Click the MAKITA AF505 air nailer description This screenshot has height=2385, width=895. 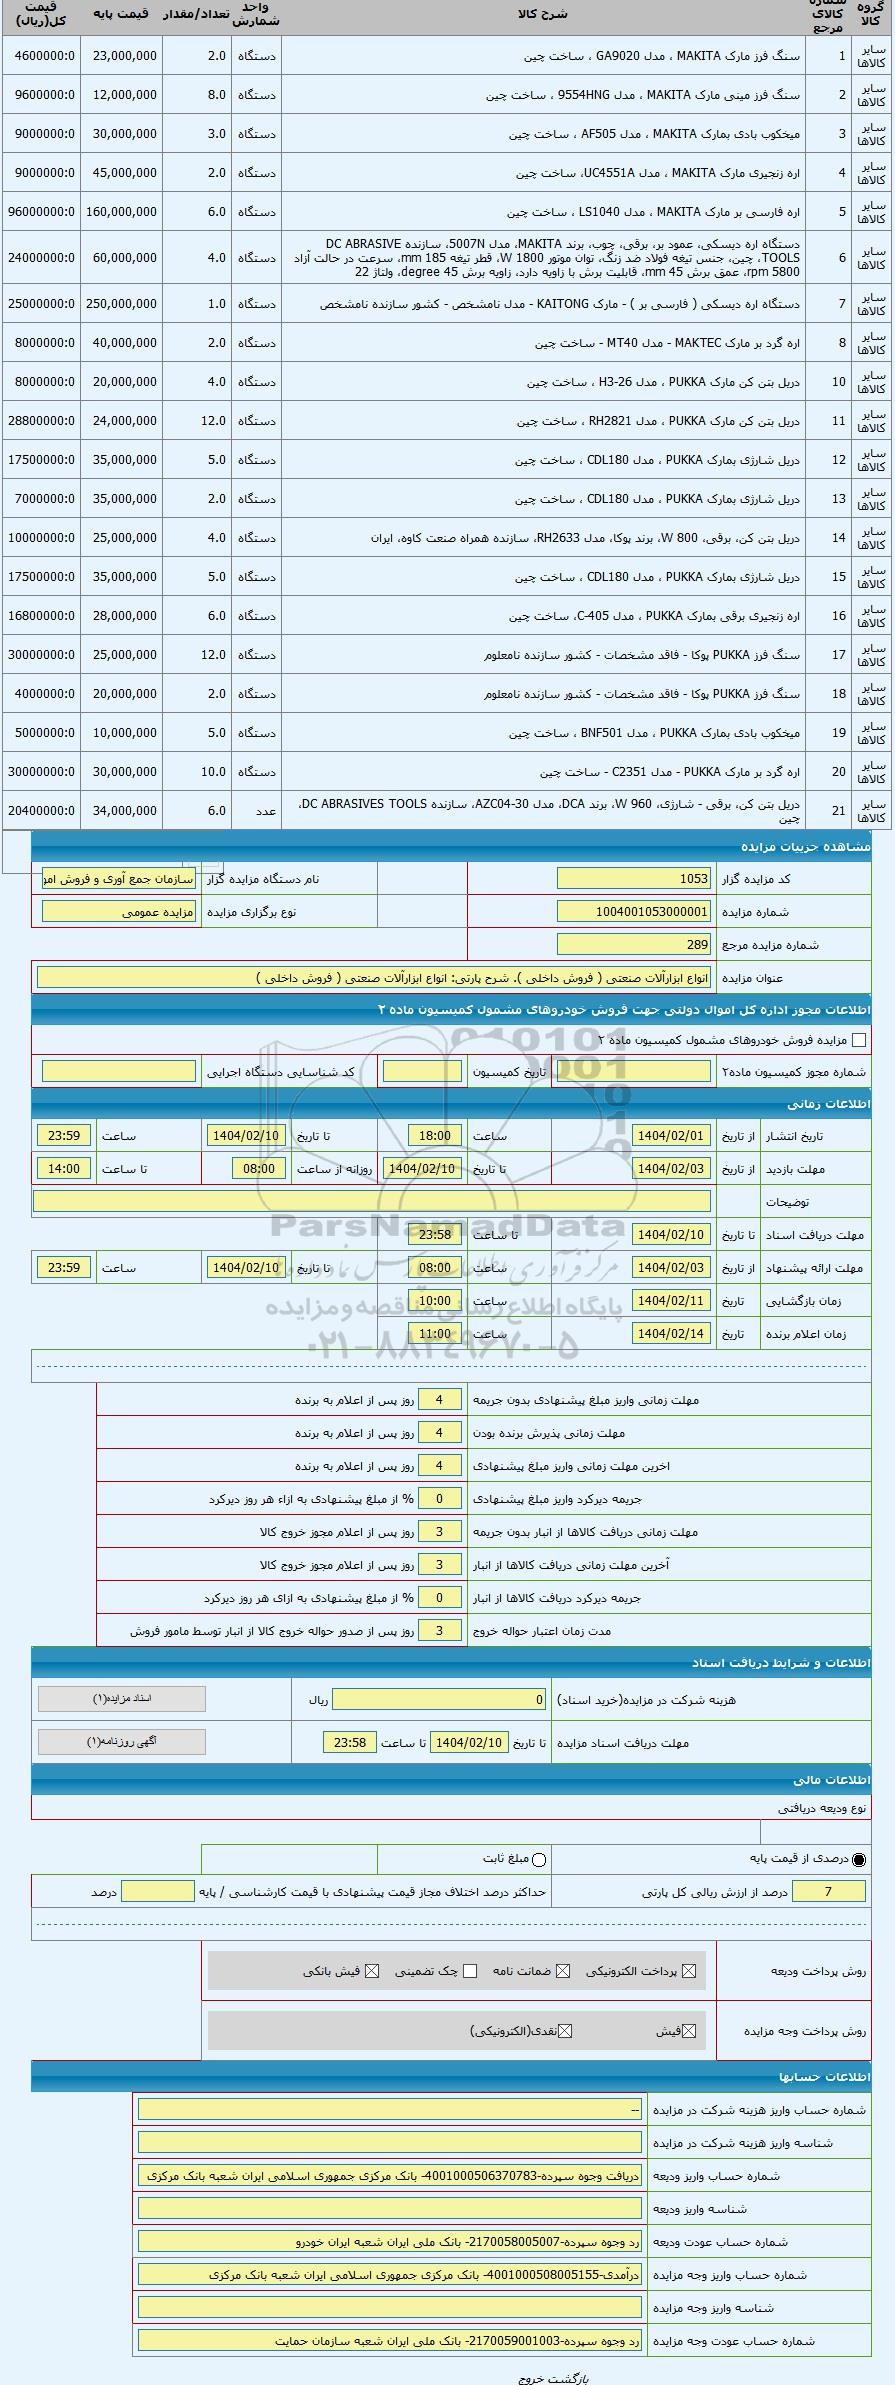point(655,134)
